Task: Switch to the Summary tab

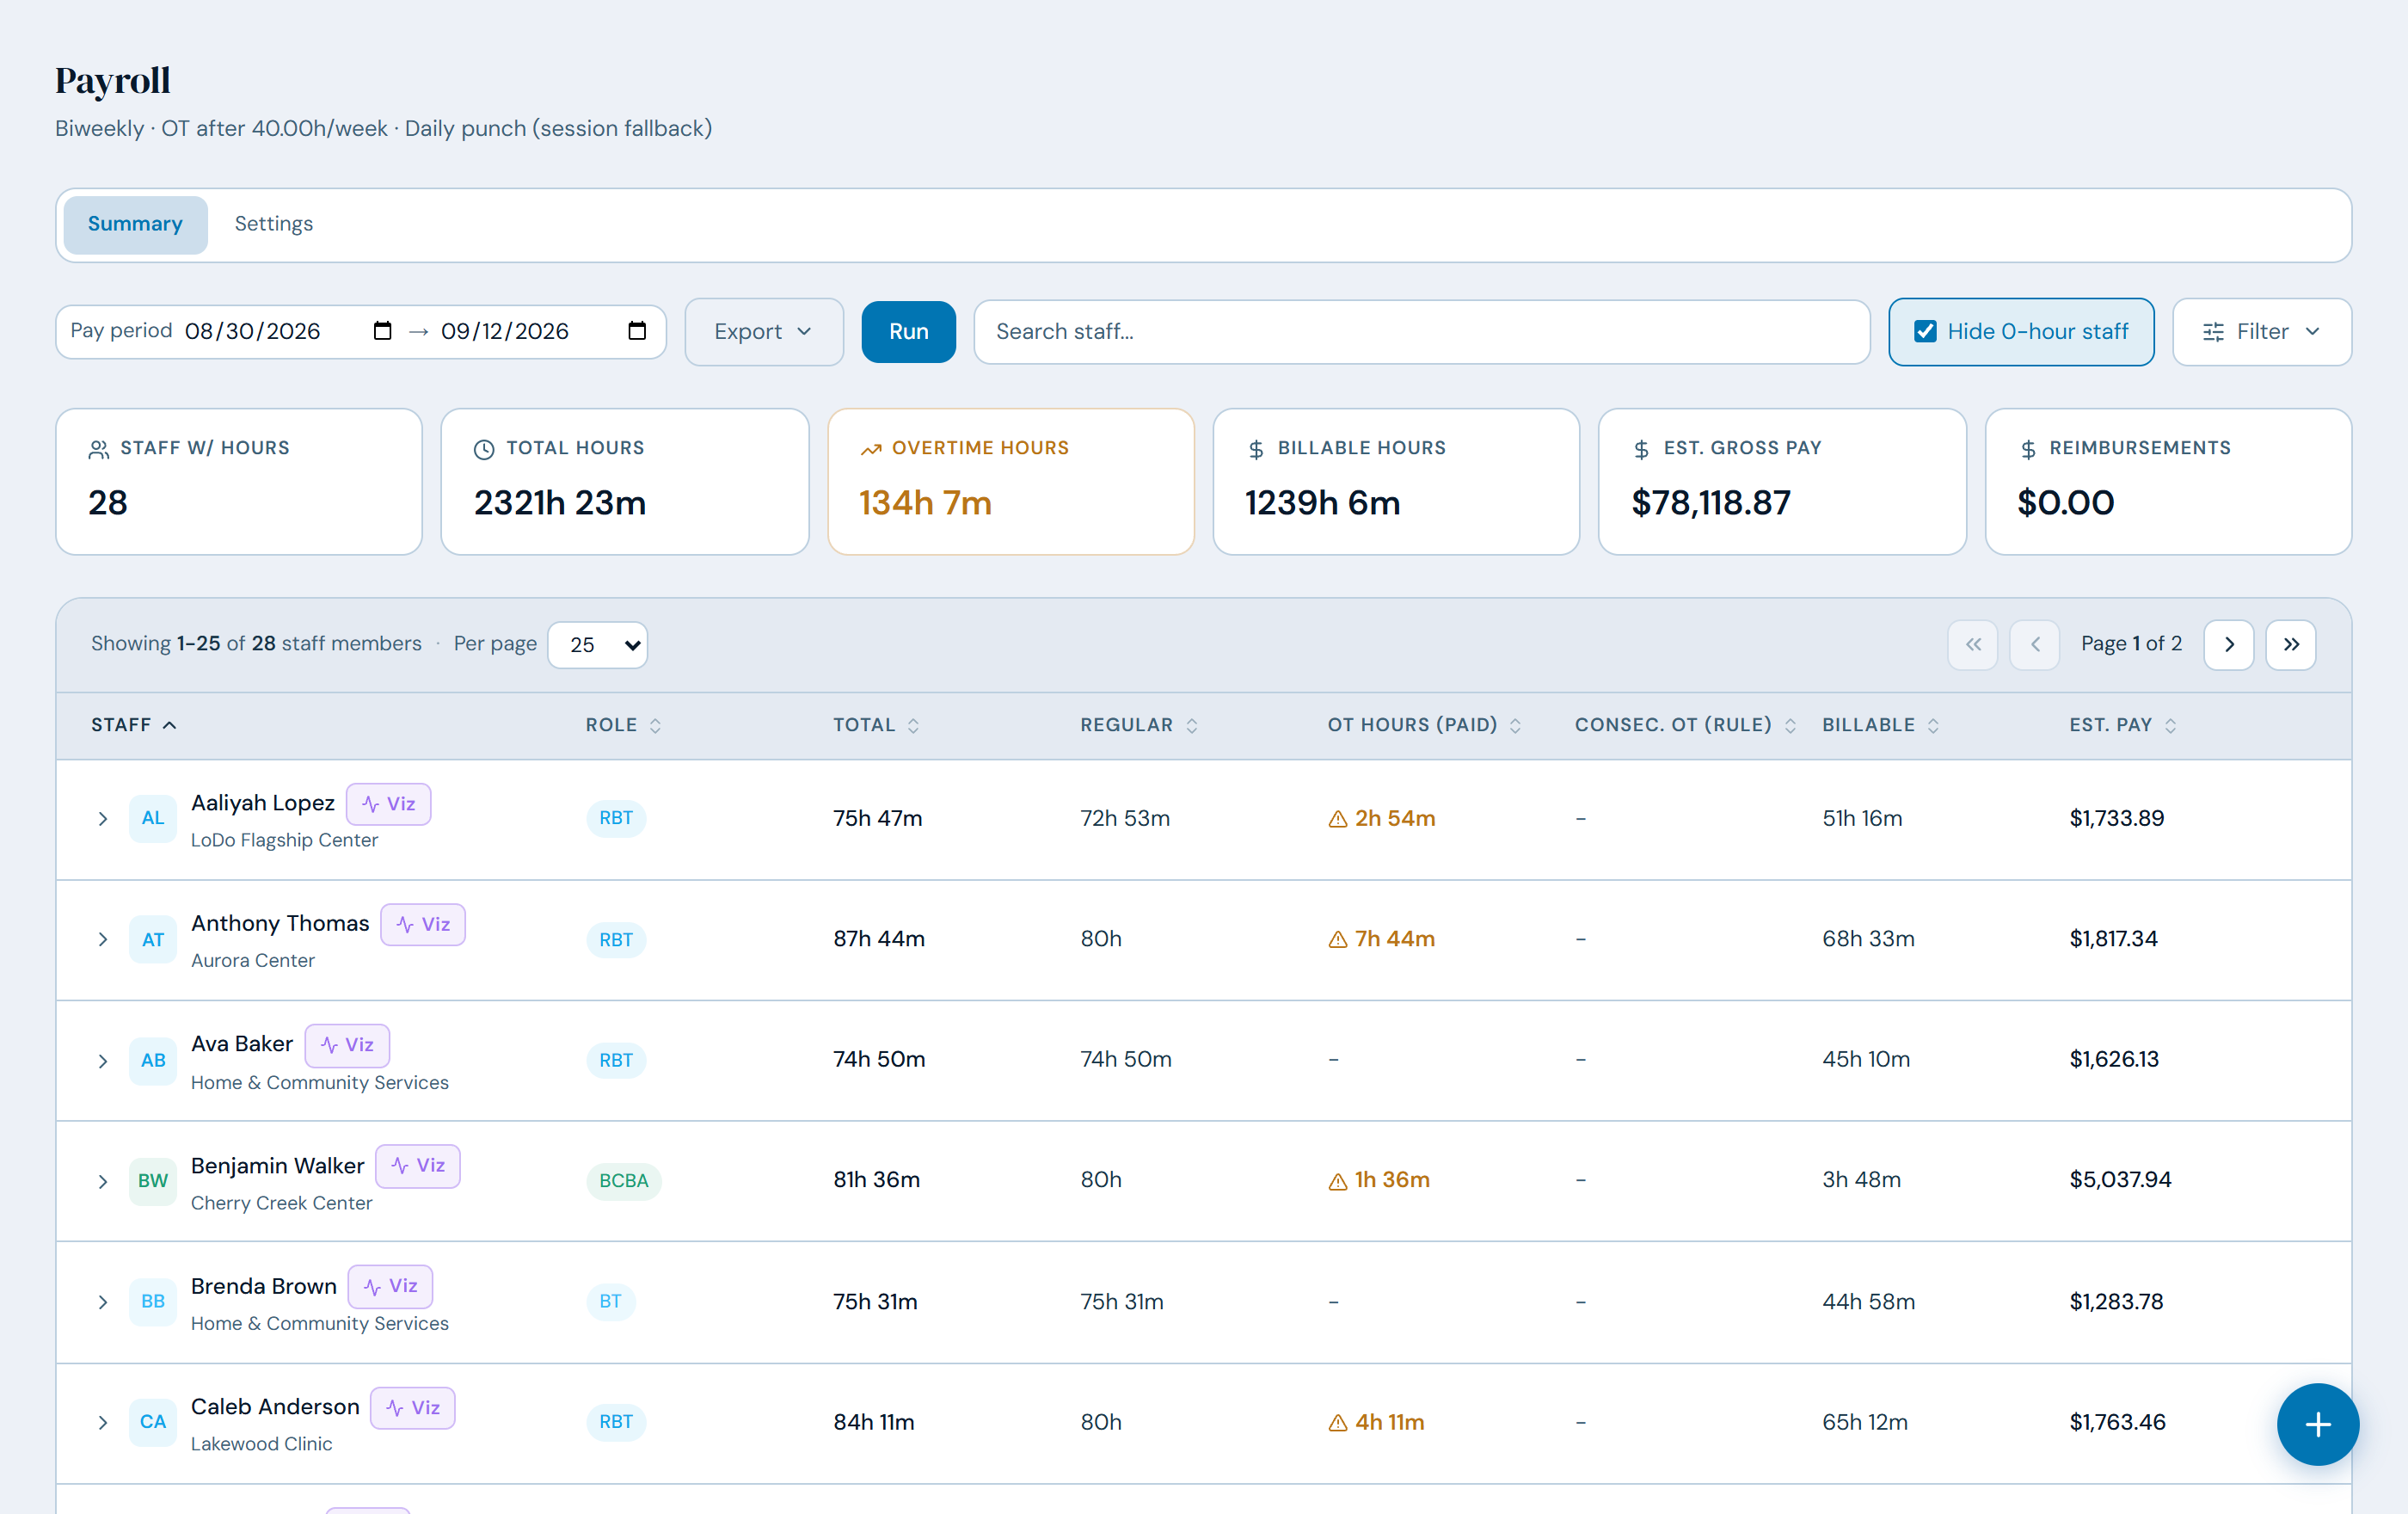Action: 135,224
